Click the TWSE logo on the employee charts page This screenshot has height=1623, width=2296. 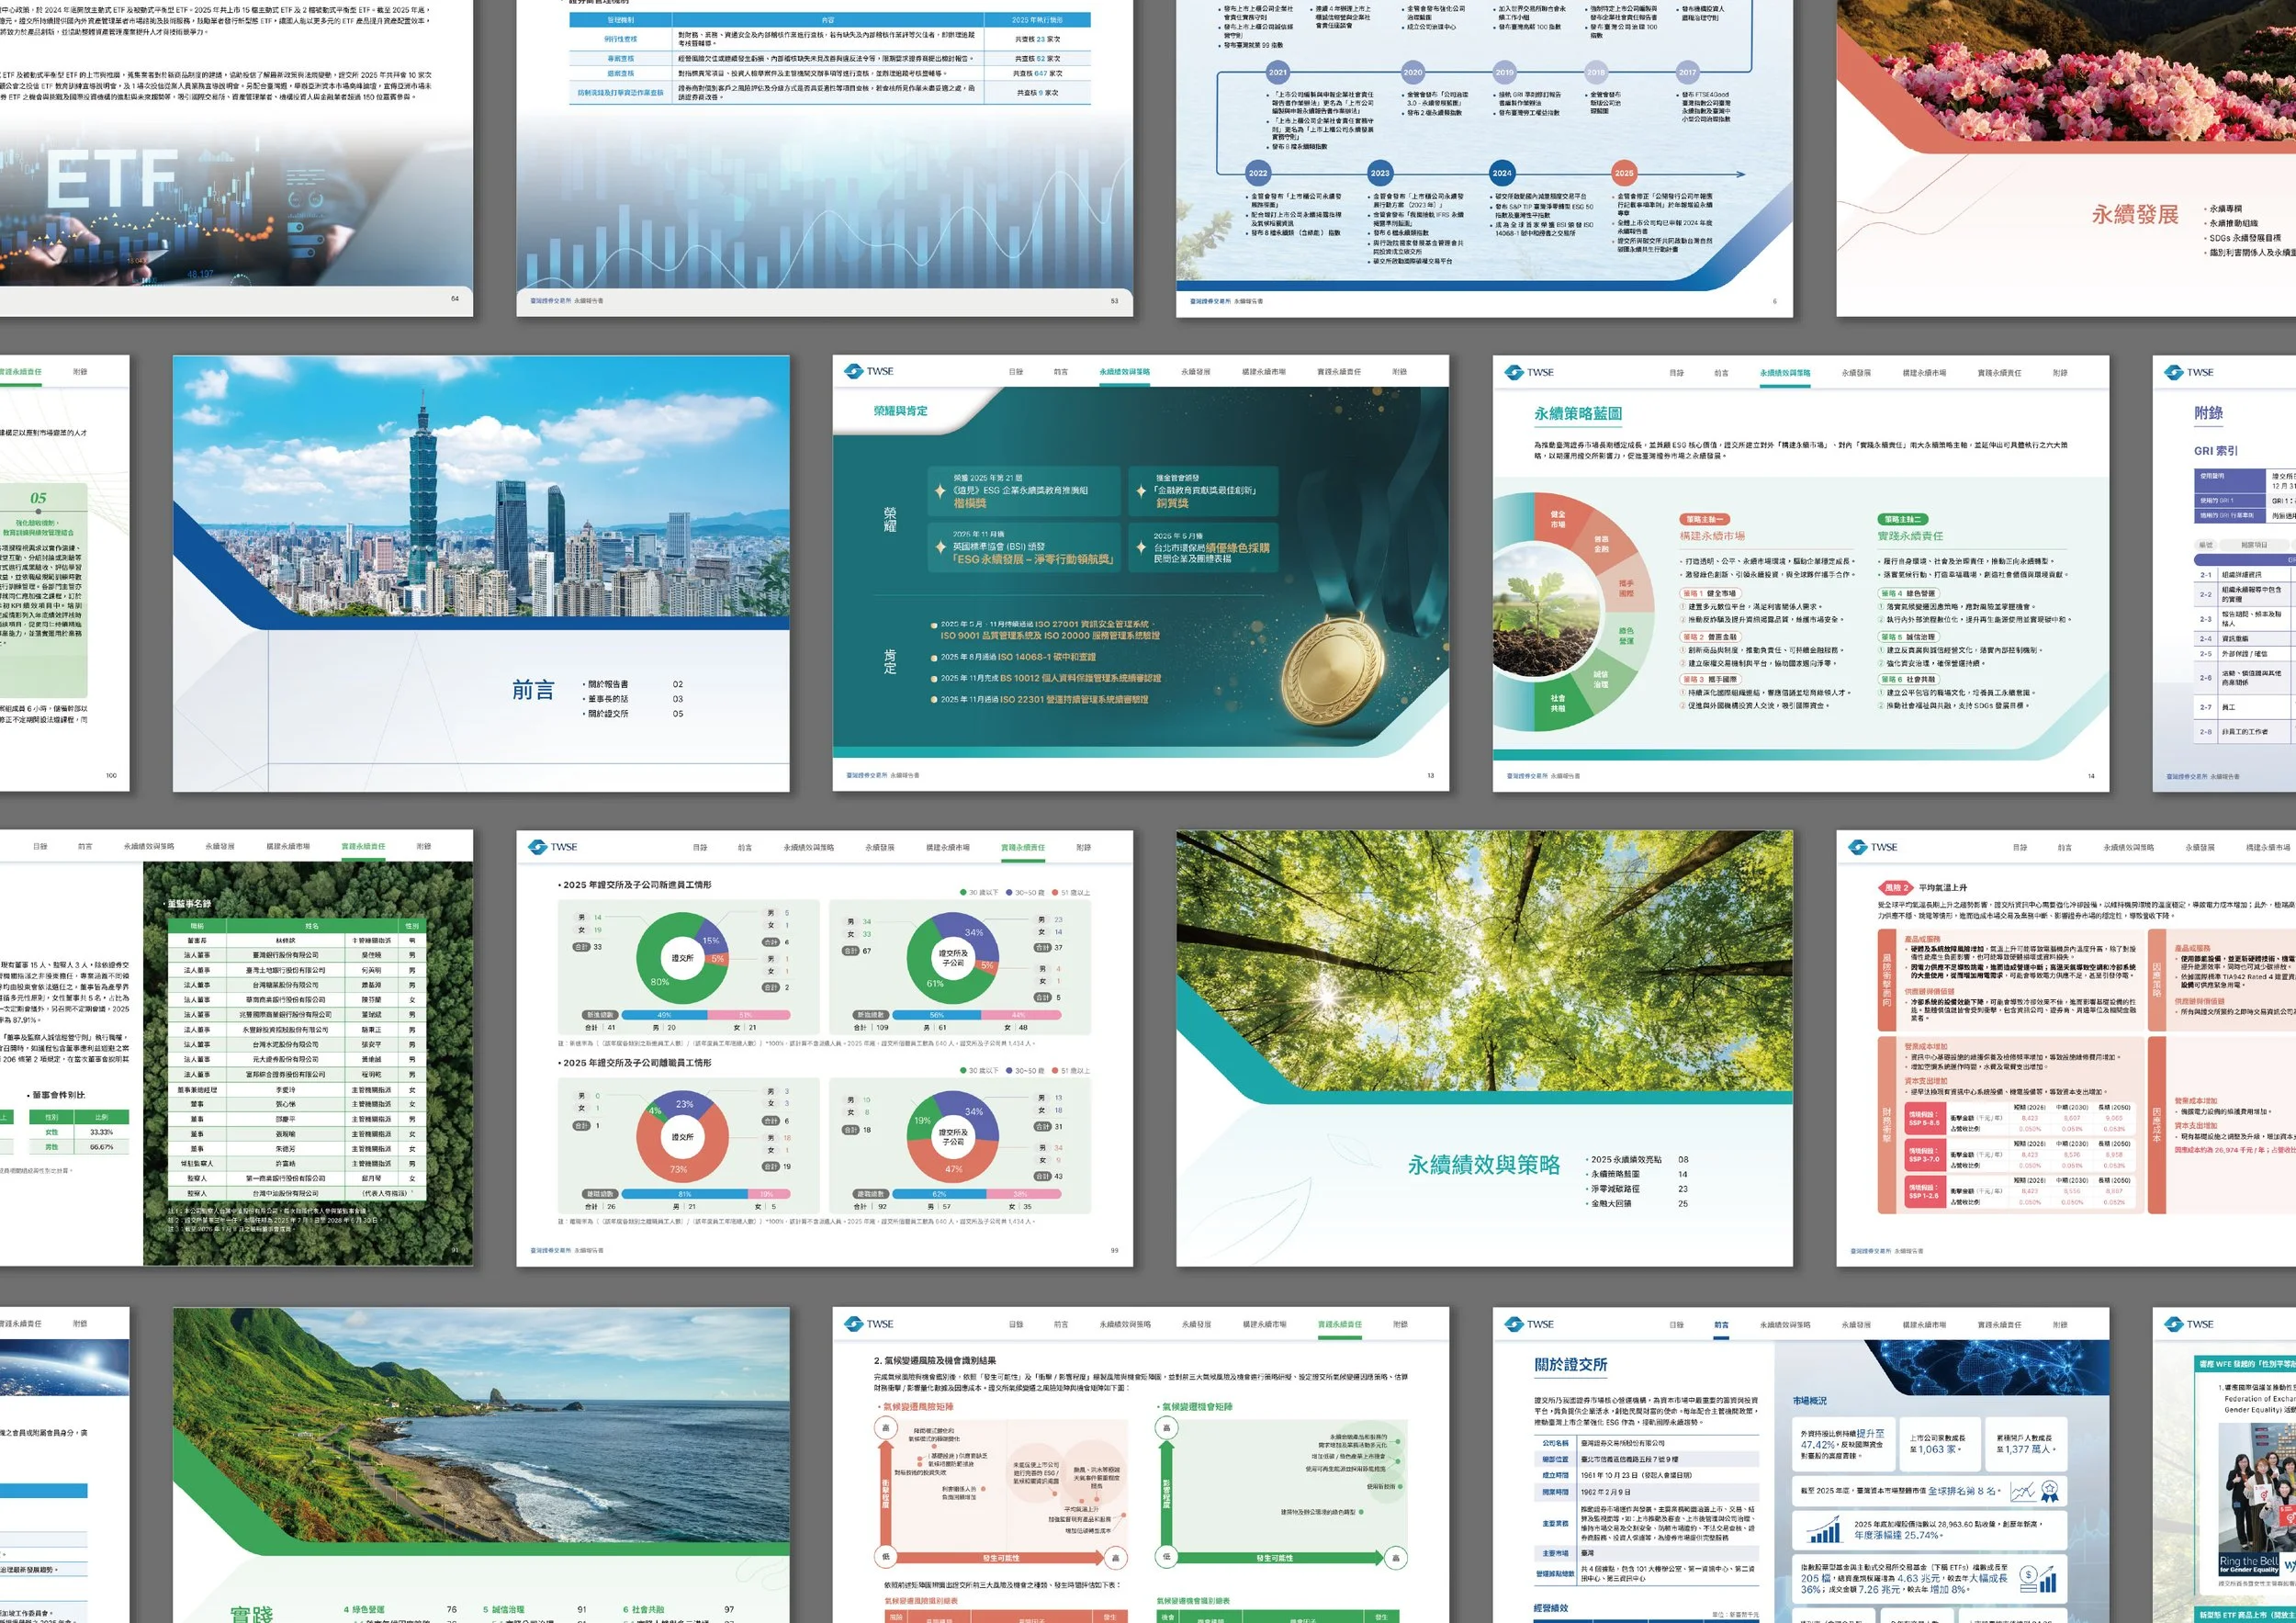tap(552, 847)
